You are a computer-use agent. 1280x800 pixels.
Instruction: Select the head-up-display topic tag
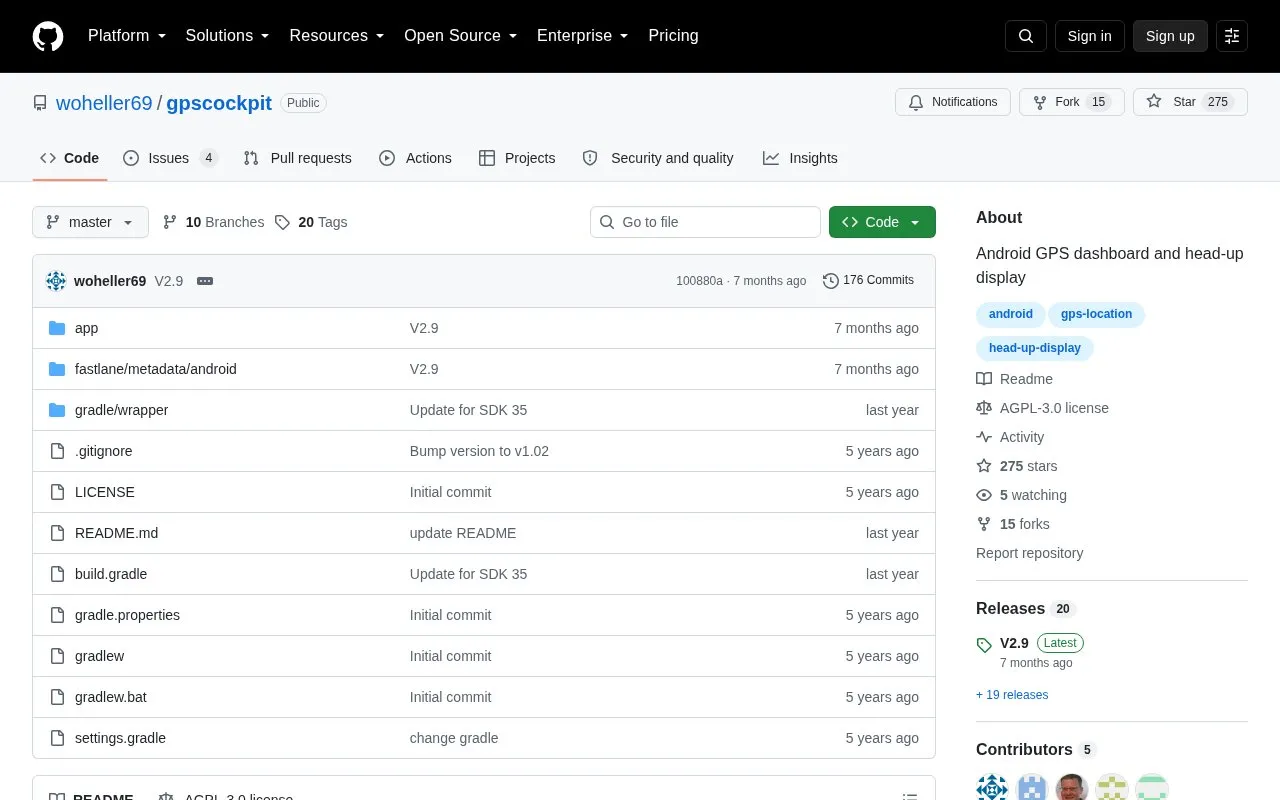[1035, 348]
